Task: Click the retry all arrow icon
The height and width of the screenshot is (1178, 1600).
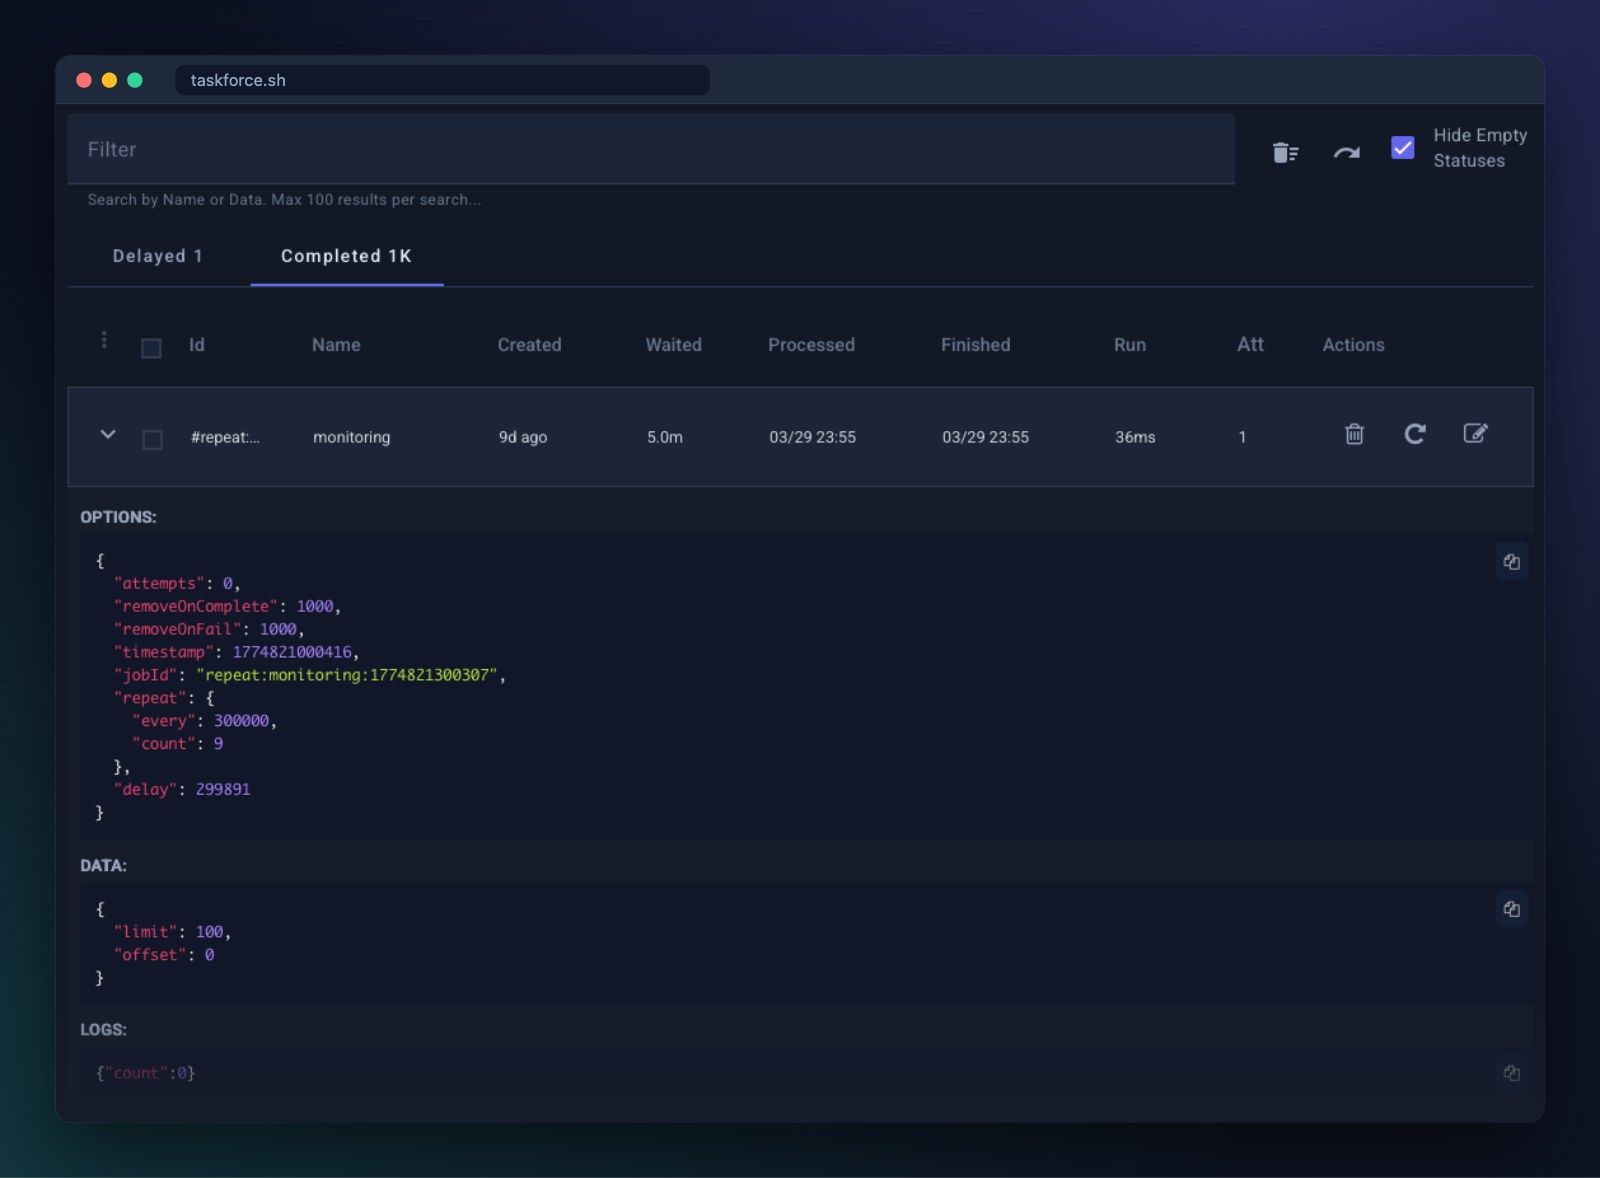Action: pyautogui.click(x=1346, y=152)
